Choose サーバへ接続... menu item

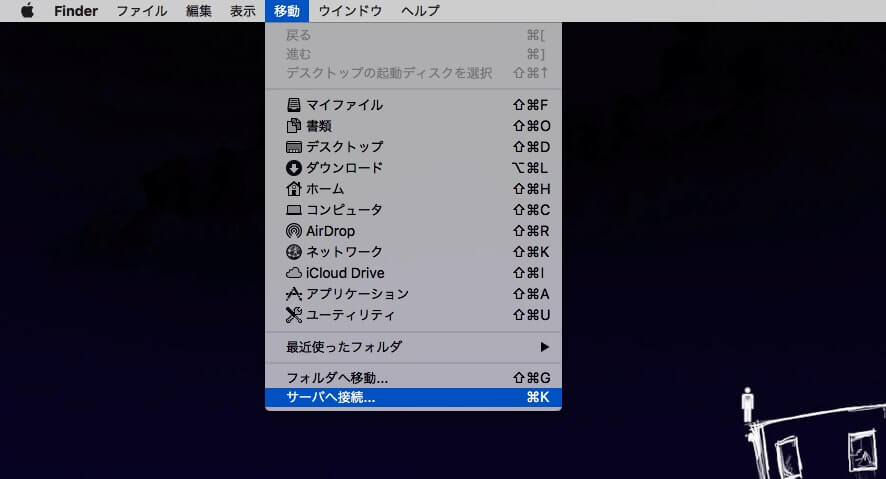point(413,397)
